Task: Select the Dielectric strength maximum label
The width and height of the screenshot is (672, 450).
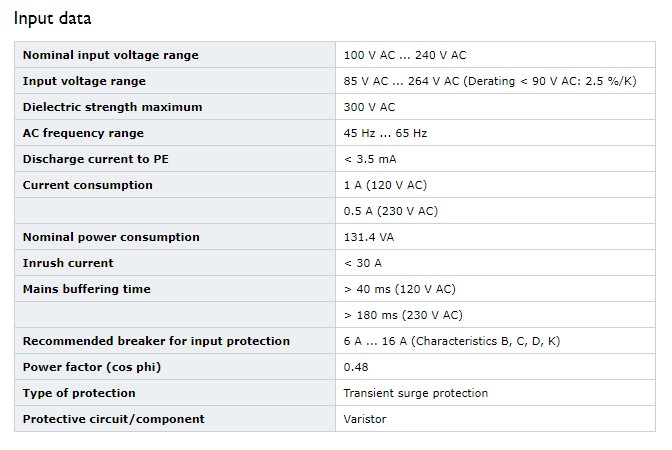Action: pyautogui.click(x=112, y=107)
